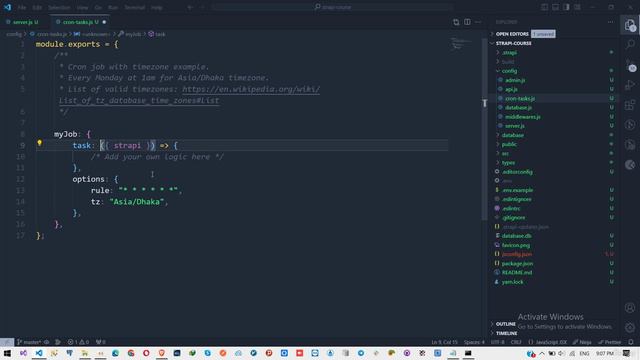Click the master branch indicator in status bar
Screen dimensions: 640x360
point(29,342)
